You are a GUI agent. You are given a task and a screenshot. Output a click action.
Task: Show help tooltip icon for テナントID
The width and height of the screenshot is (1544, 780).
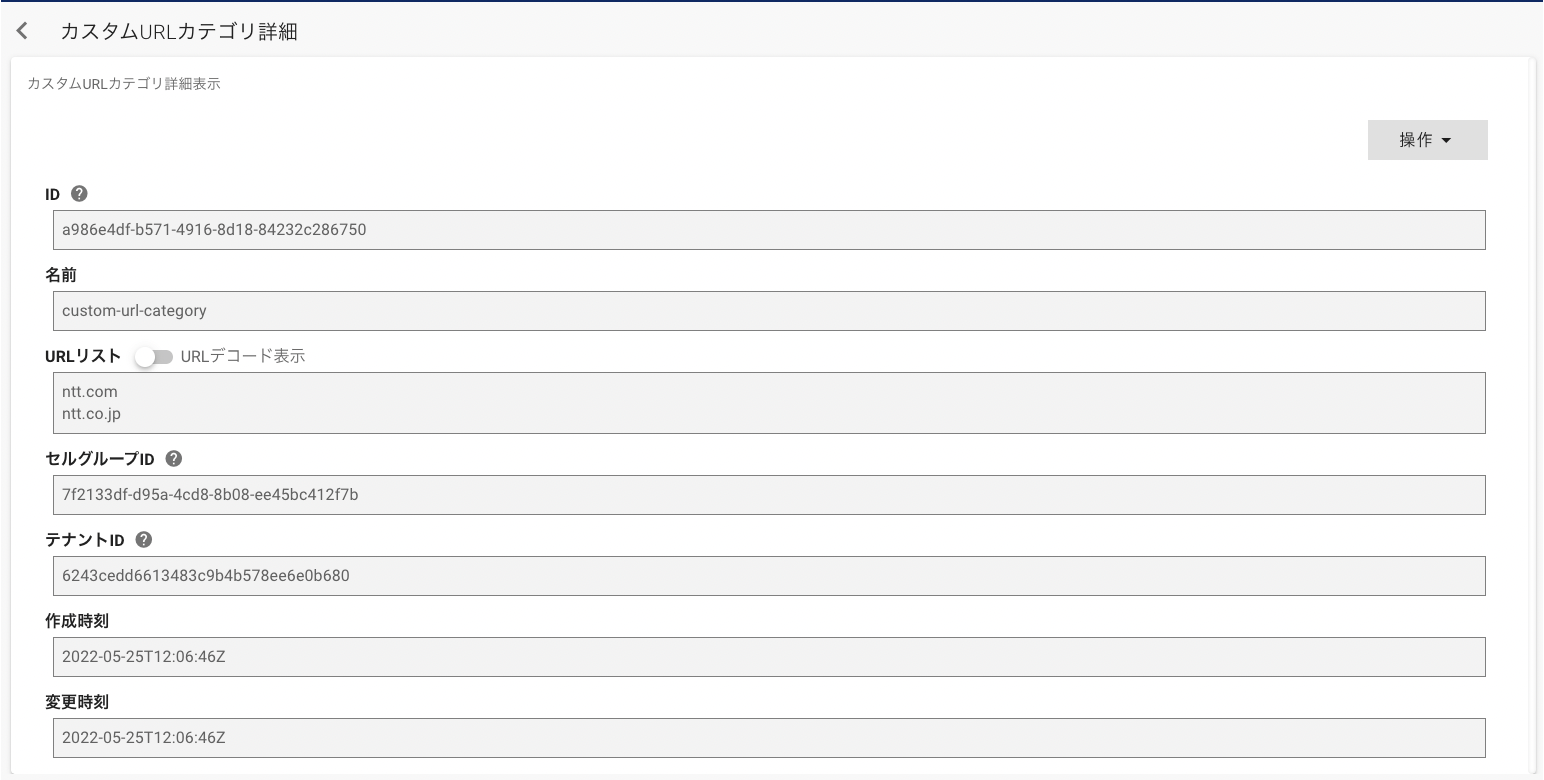(x=143, y=540)
